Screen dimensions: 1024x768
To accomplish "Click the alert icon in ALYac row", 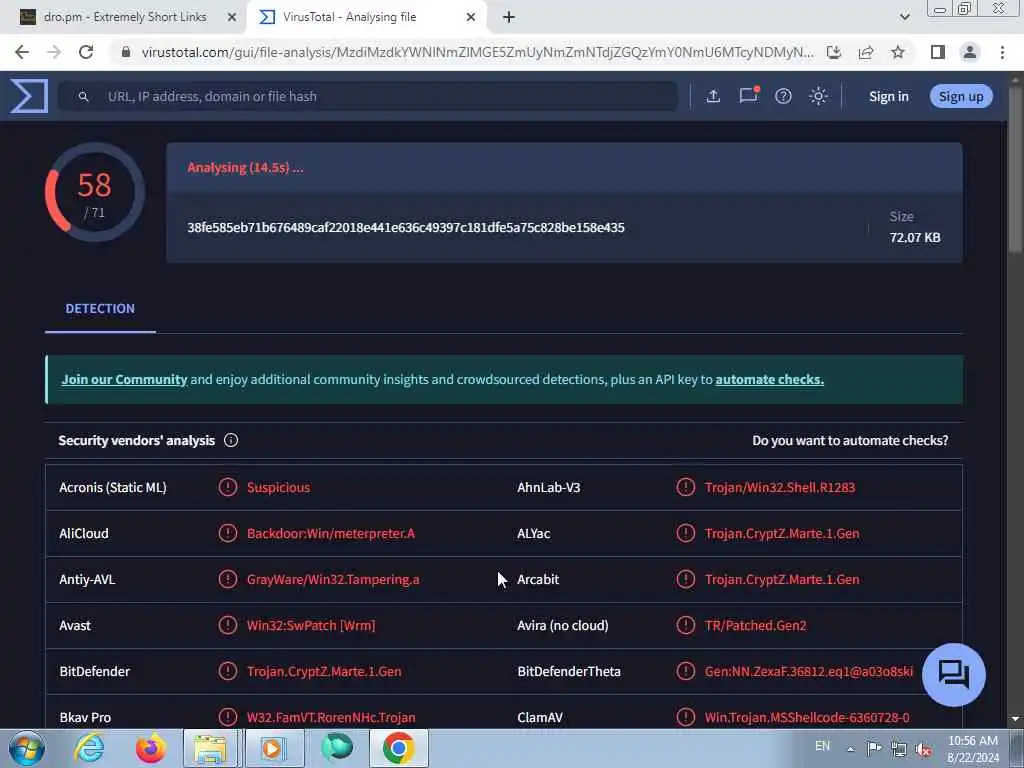I will [x=686, y=533].
